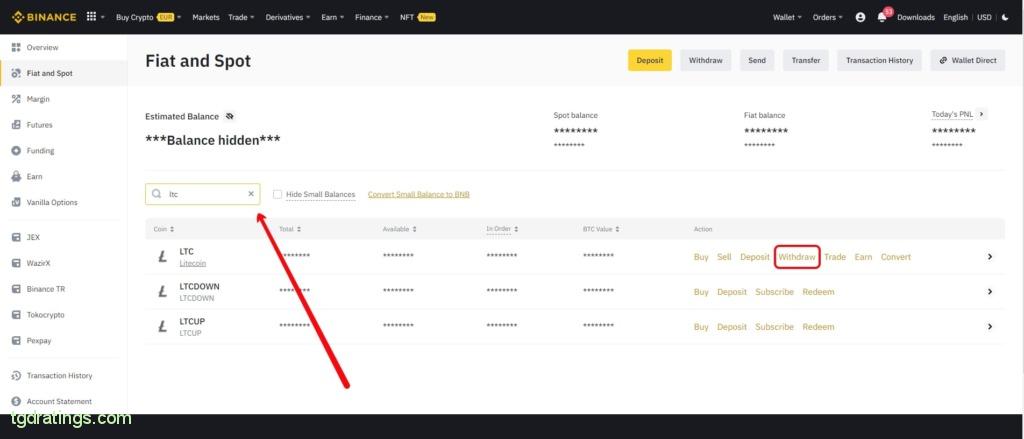This screenshot has height=439, width=1024.
Task: Expand Today's PNL arrow
Action: click(x=981, y=114)
